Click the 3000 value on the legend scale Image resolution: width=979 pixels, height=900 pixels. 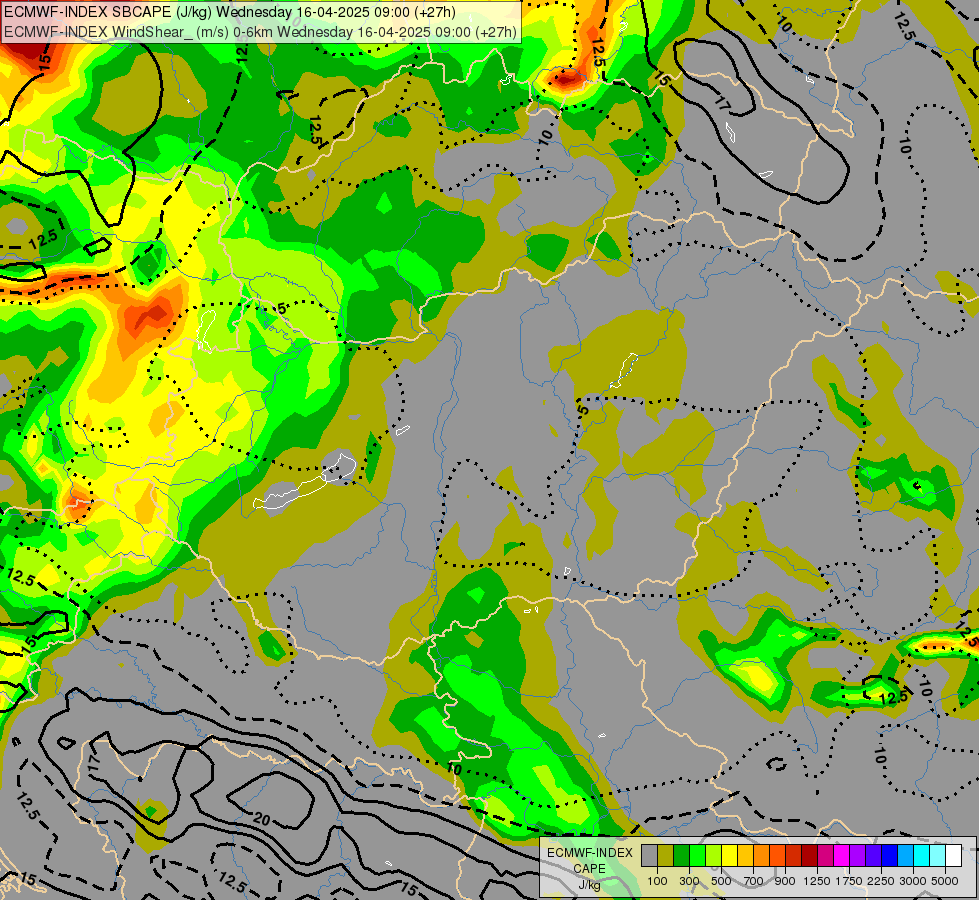click(913, 881)
